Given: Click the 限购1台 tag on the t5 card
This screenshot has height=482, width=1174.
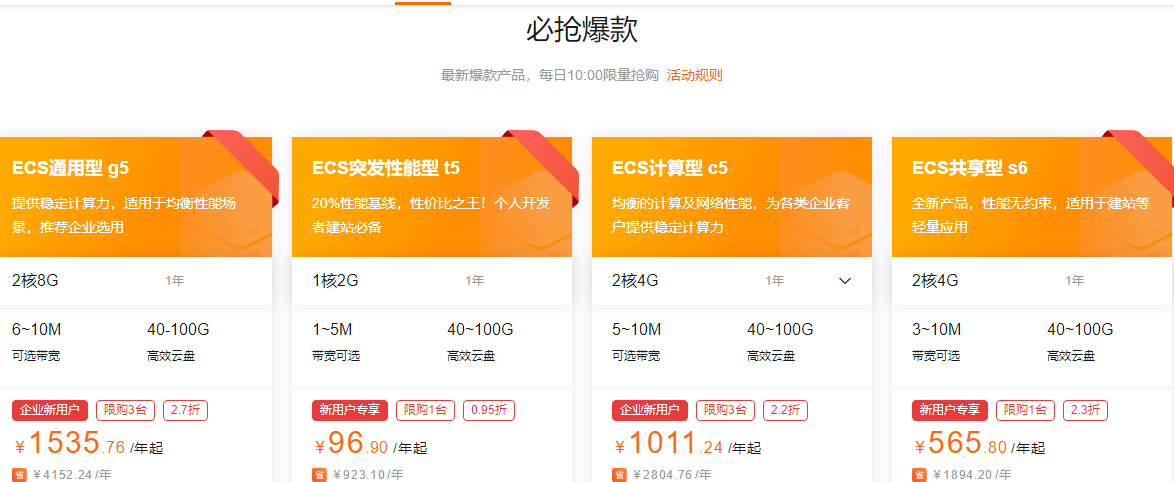Looking at the screenshot, I should pyautogui.click(x=425, y=410).
